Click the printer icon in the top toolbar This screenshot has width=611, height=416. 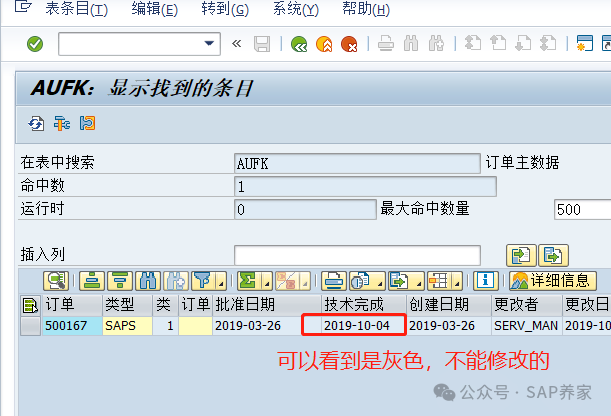tap(386, 44)
